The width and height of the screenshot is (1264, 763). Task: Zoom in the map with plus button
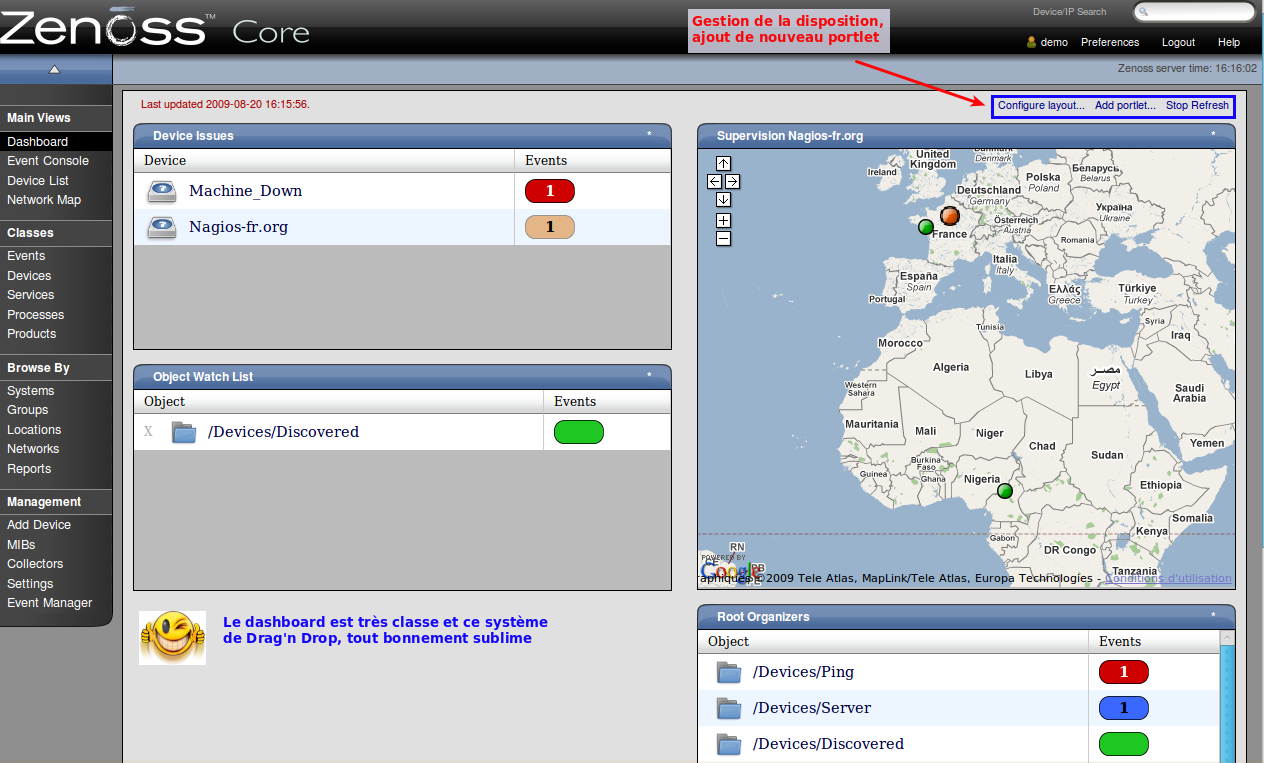724,220
